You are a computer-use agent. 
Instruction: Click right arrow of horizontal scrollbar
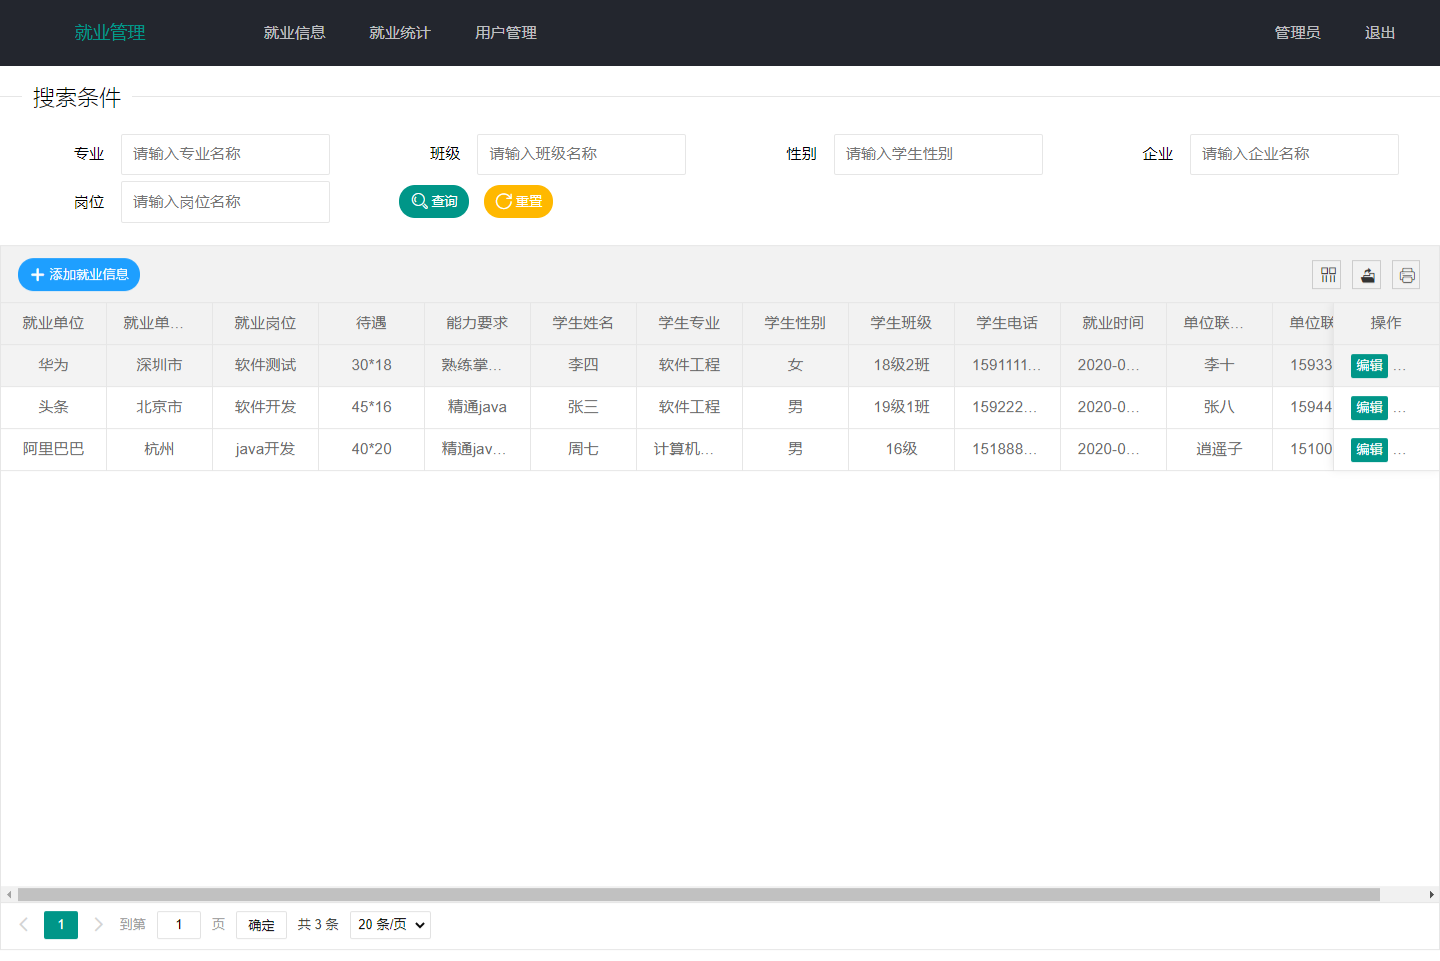point(1431,895)
